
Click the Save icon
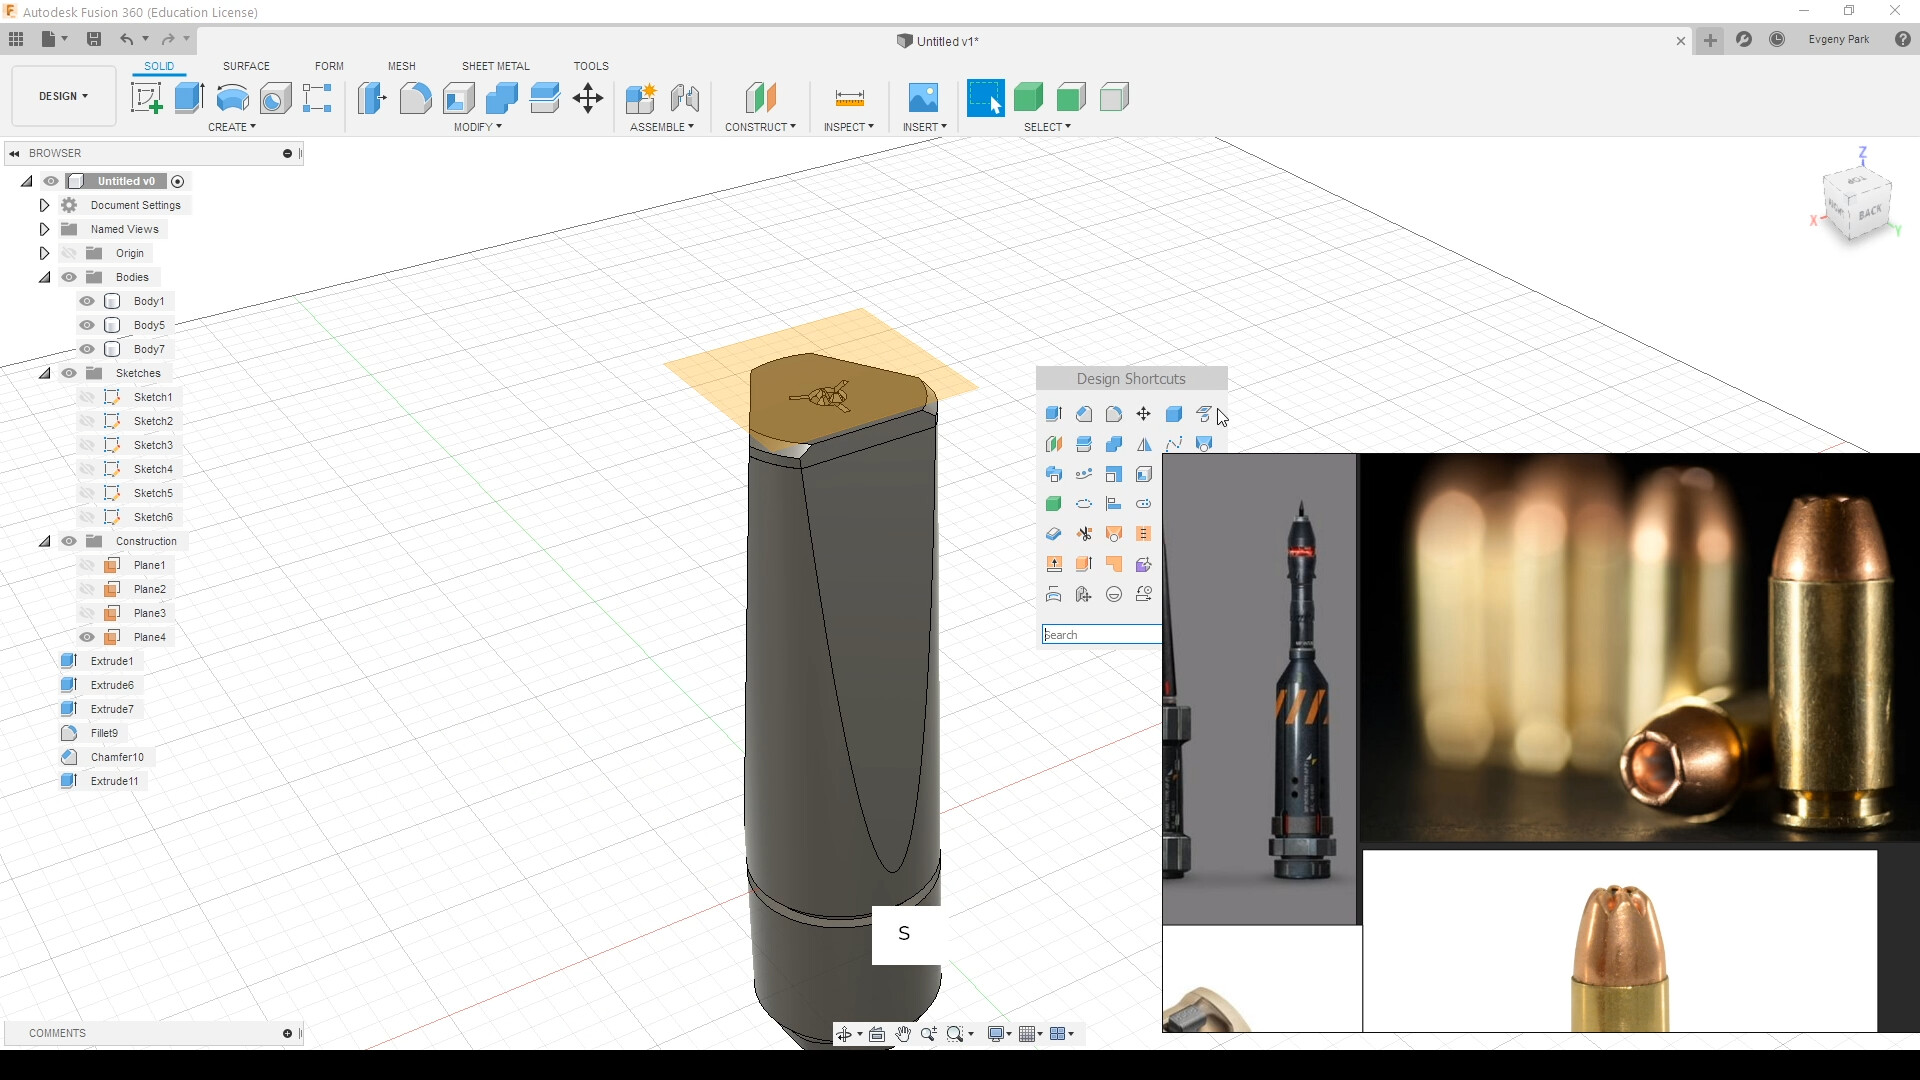[94, 39]
